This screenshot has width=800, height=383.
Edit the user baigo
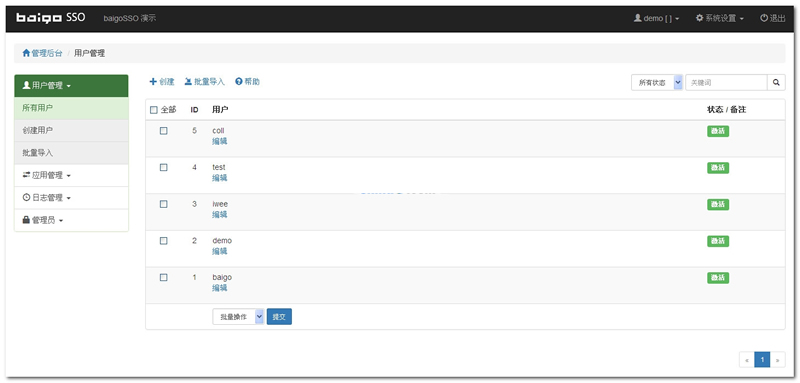(x=219, y=288)
